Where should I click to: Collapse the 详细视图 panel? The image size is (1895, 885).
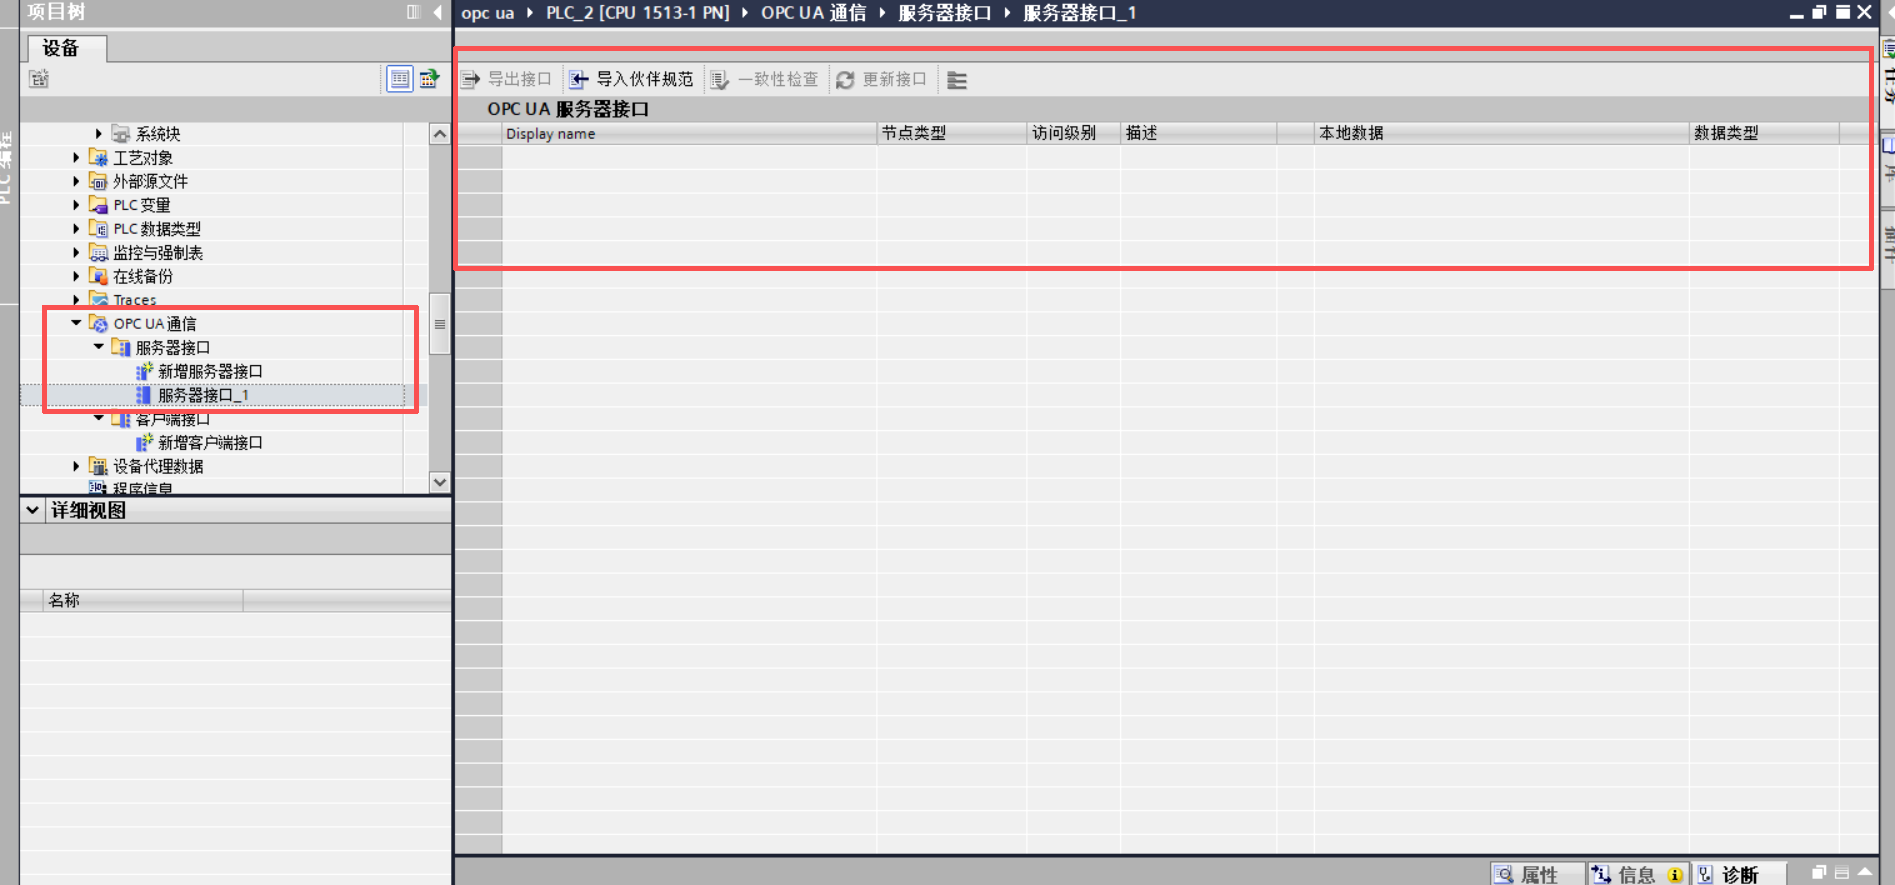(33, 510)
